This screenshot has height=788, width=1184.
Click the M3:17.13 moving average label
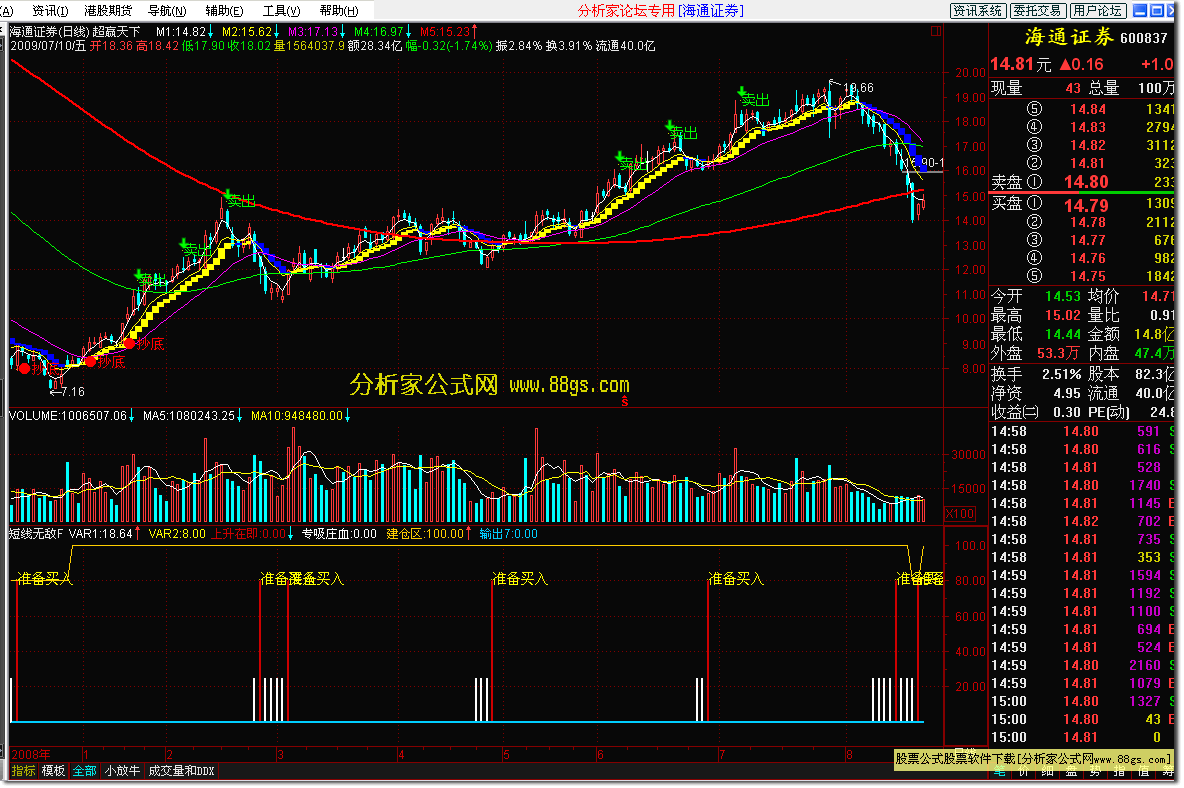coord(313,32)
